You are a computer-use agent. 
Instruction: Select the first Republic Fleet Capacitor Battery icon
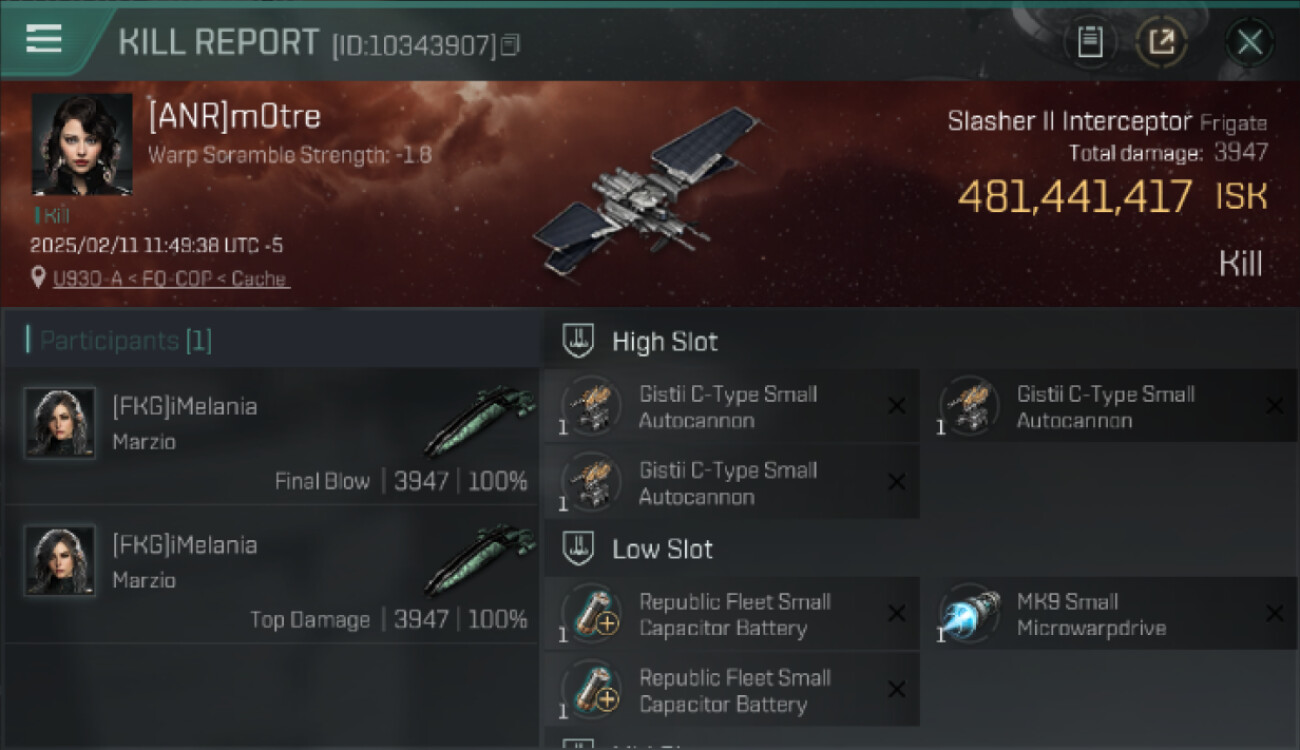(x=591, y=613)
